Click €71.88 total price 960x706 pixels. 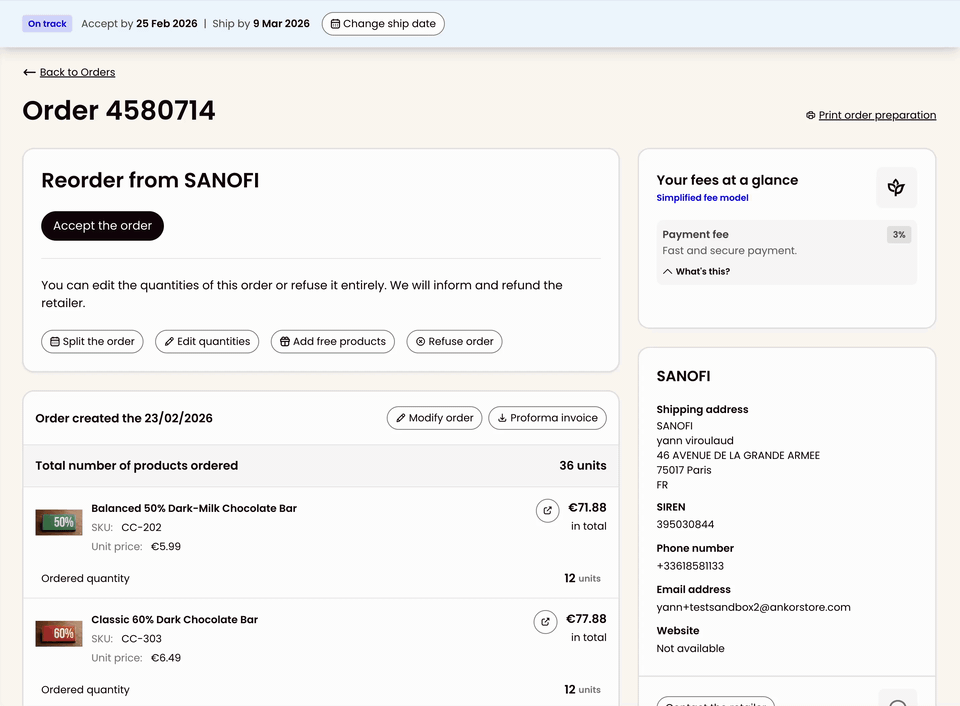click(x=587, y=508)
